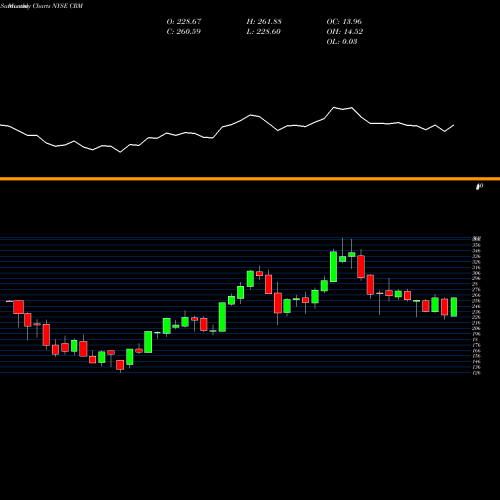Click the close value C: 260.59
The height and width of the screenshot is (500, 500).
184,32
